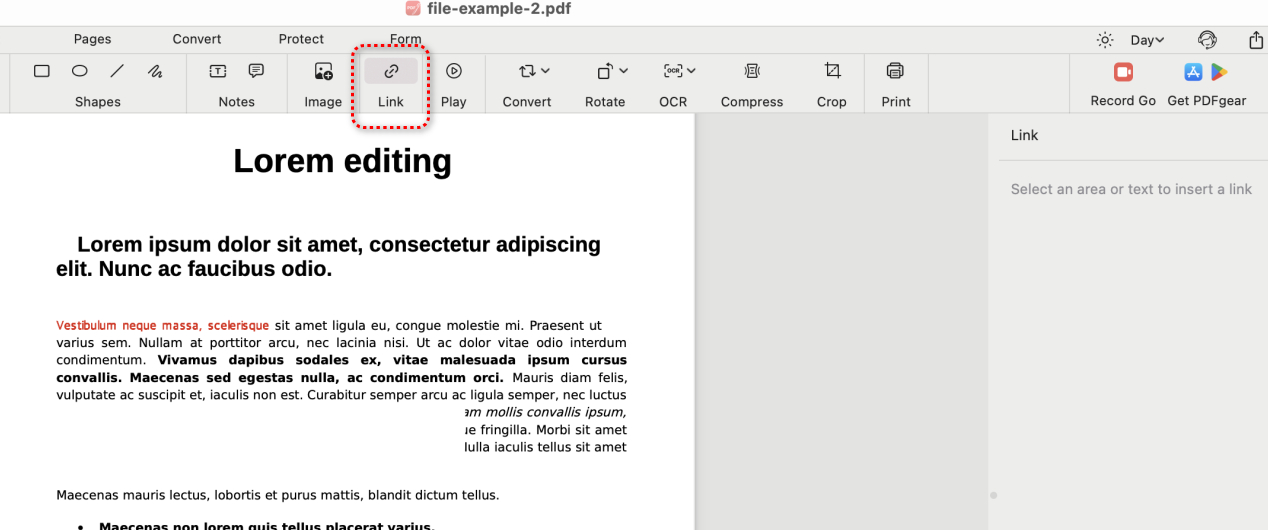Select the rectangle shape tool
Image resolution: width=1268 pixels, height=530 pixels.
tap(42, 71)
